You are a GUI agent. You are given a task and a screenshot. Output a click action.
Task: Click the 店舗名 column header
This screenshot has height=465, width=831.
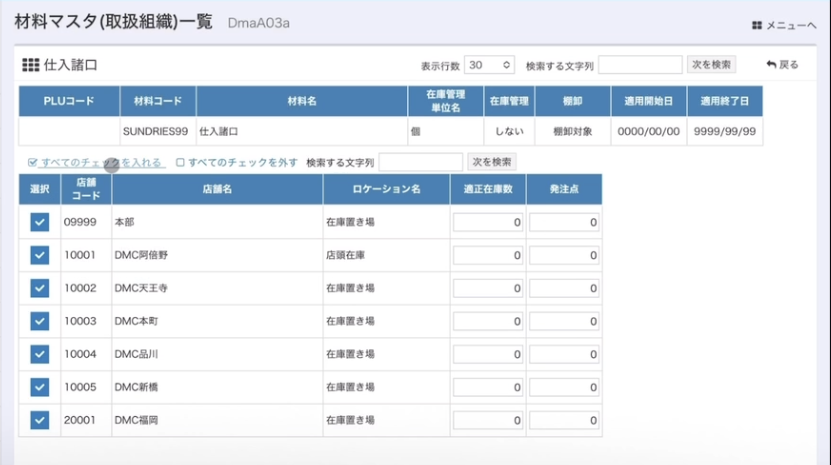pos(217,189)
